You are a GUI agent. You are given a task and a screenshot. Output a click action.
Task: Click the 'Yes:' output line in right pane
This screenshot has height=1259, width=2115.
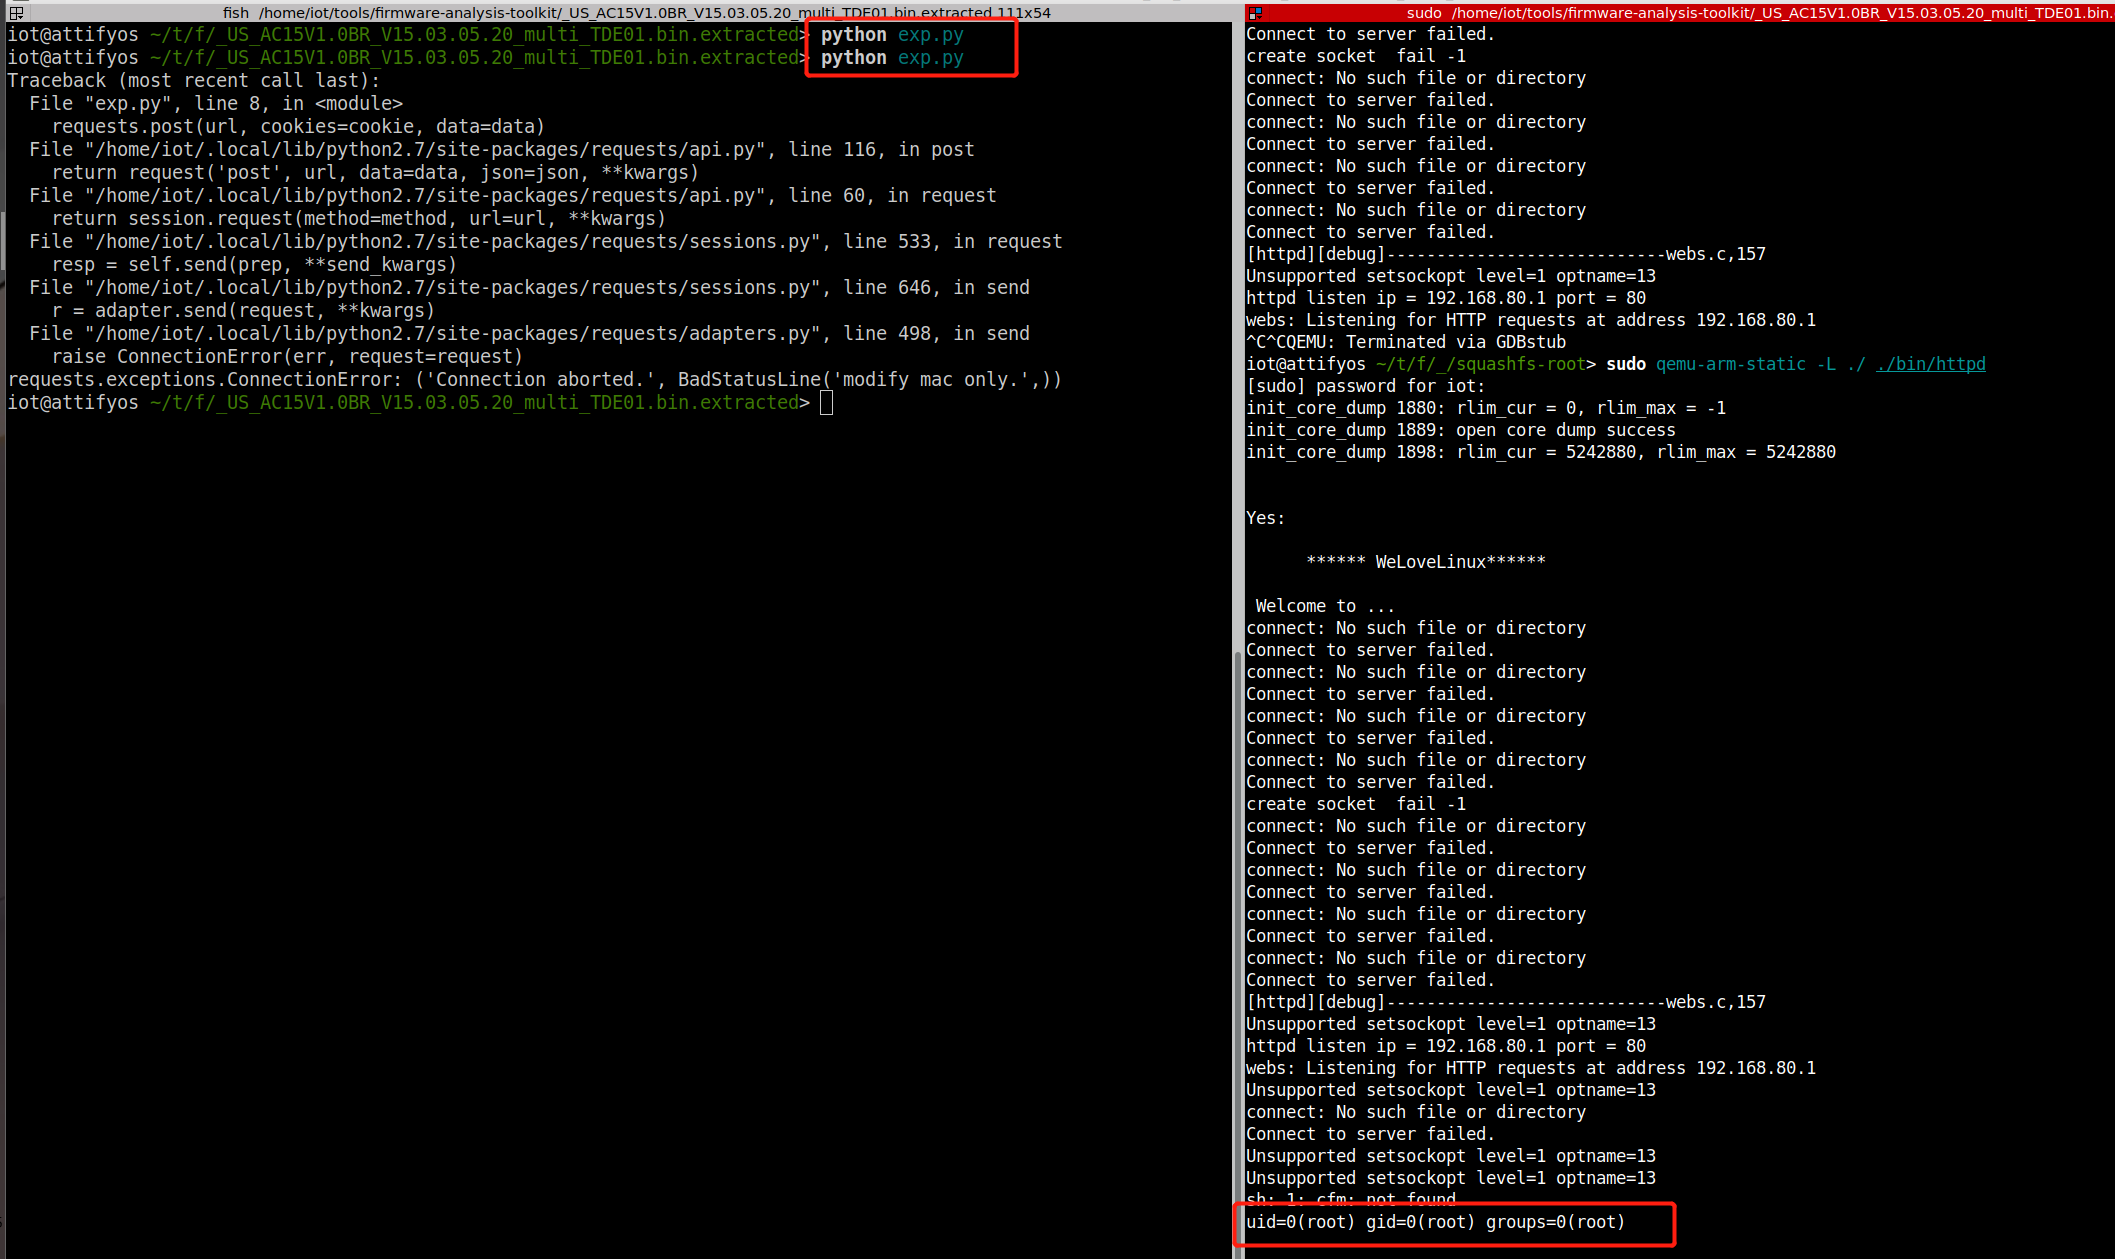pos(1265,518)
